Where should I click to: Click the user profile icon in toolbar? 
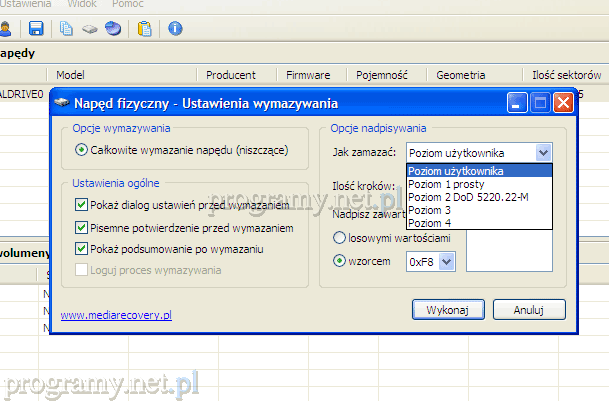(x=5, y=28)
